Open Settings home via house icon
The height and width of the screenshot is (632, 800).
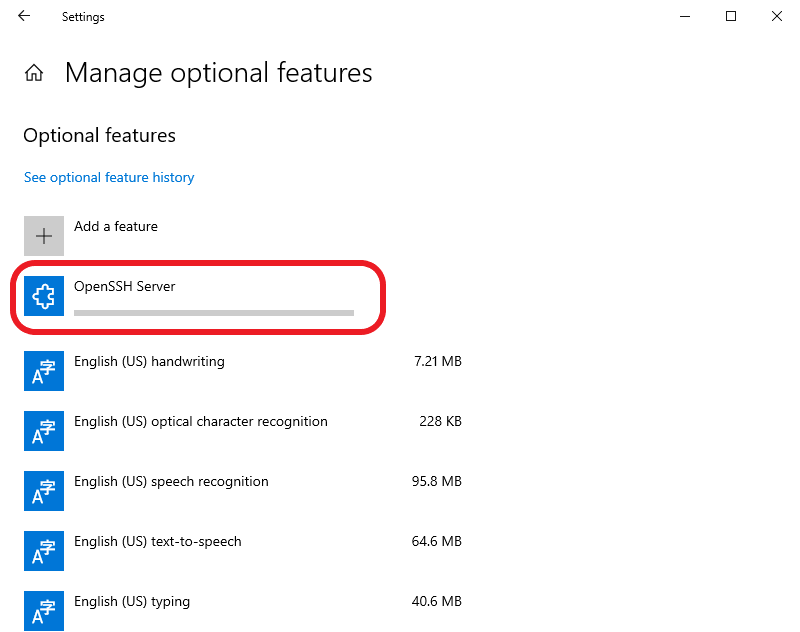click(34, 73)
